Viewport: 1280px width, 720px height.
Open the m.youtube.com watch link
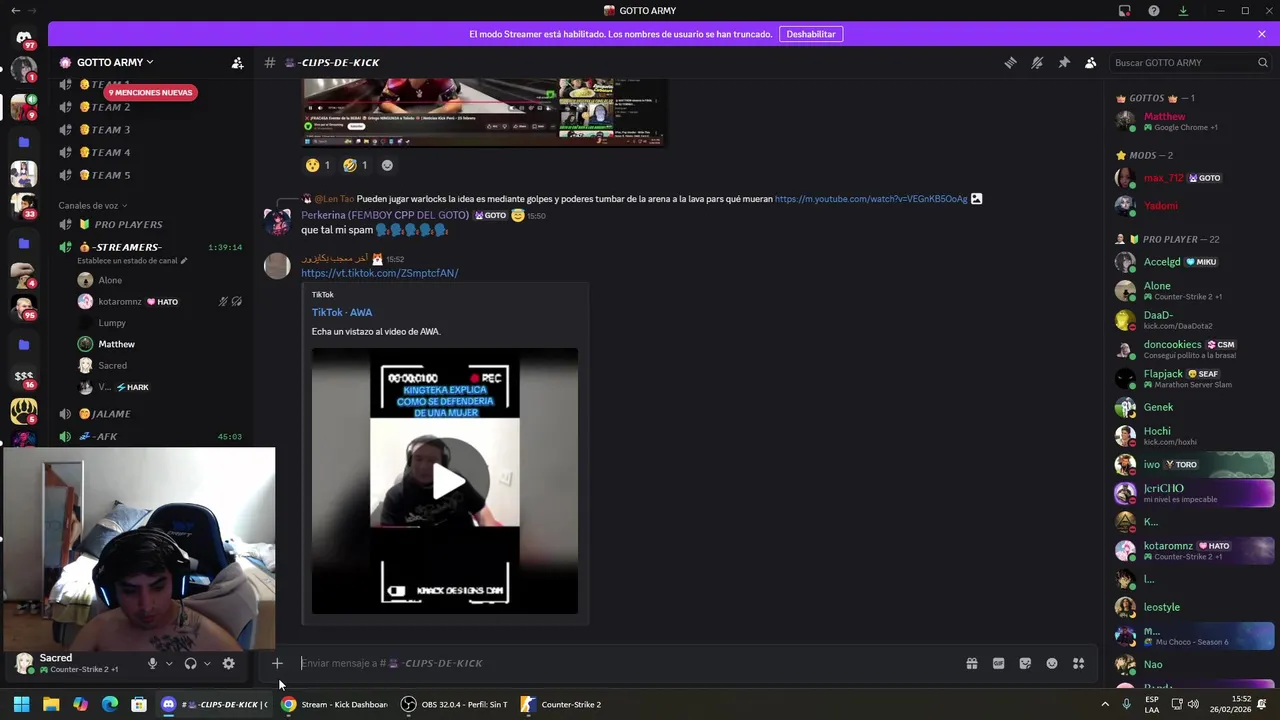coord(871,199)
